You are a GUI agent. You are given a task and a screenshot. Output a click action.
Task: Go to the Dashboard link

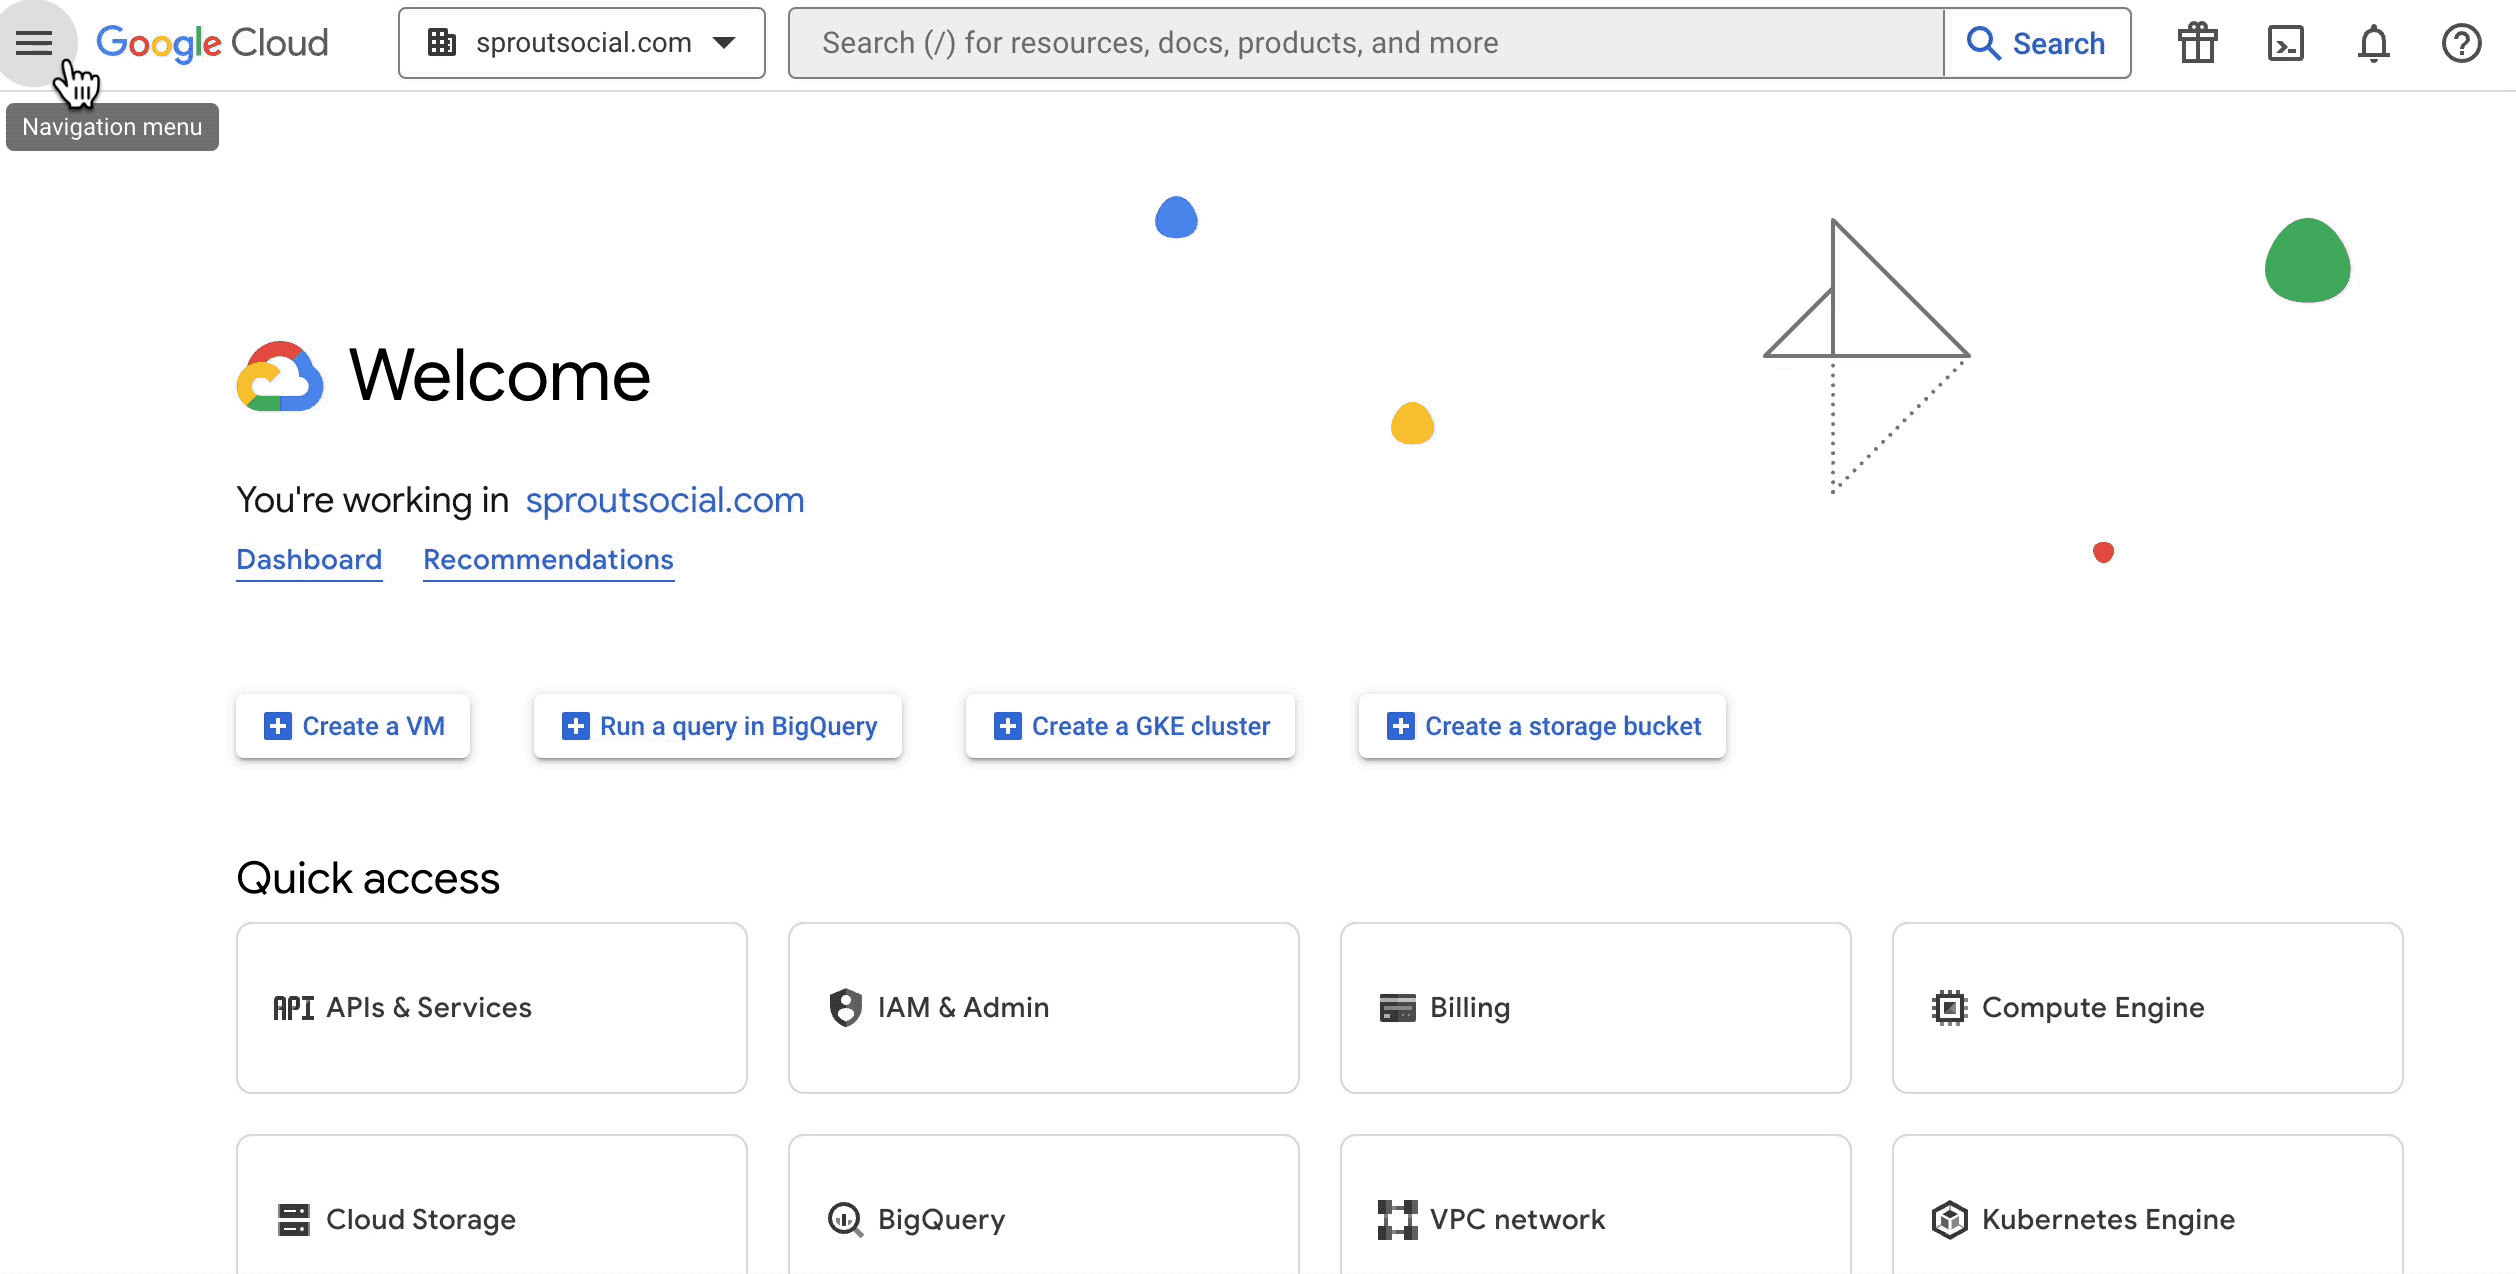pos(309,559)
